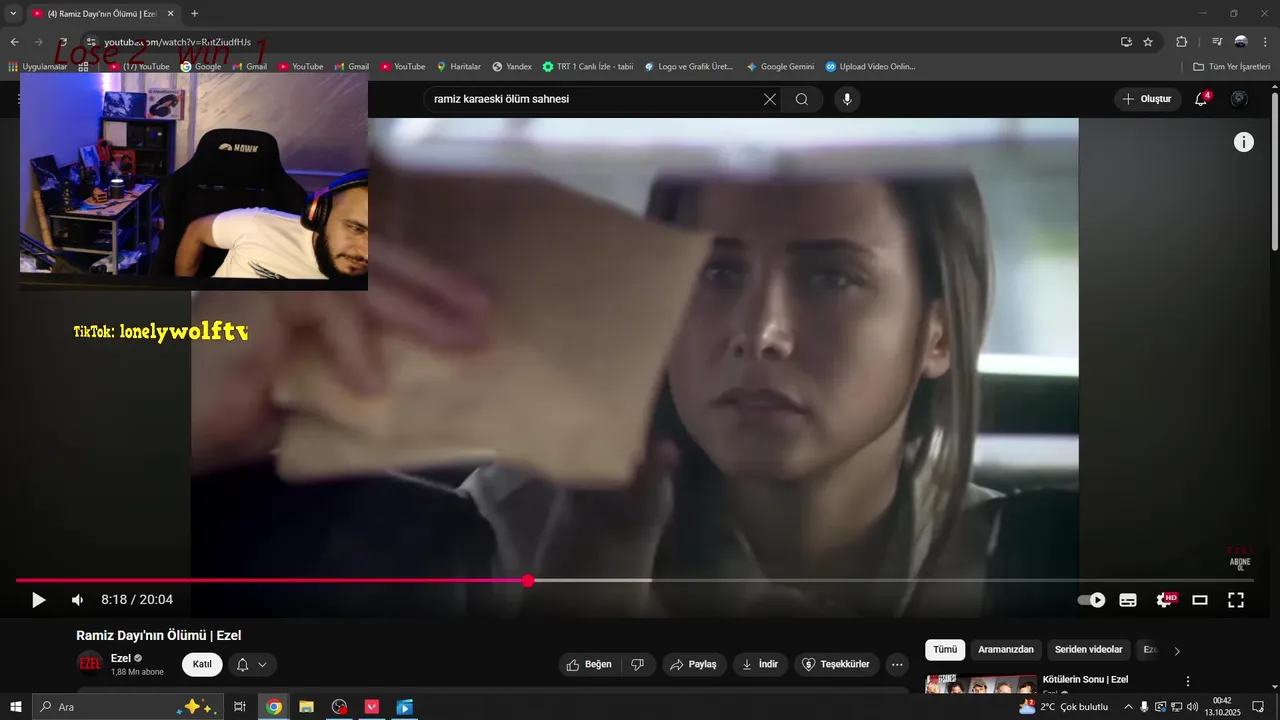Image resolution: width=1280 pixels, height=720 pixels.
Task: Open the Chrome extensions puzzle icon
Action: click(1181, 42)
